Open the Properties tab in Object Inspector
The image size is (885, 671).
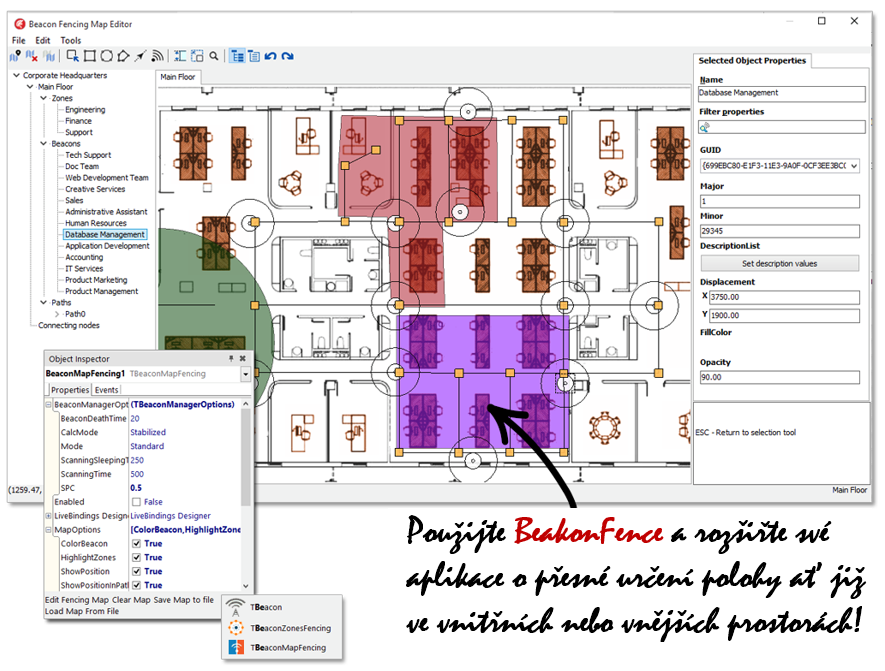tap(70, 389)
